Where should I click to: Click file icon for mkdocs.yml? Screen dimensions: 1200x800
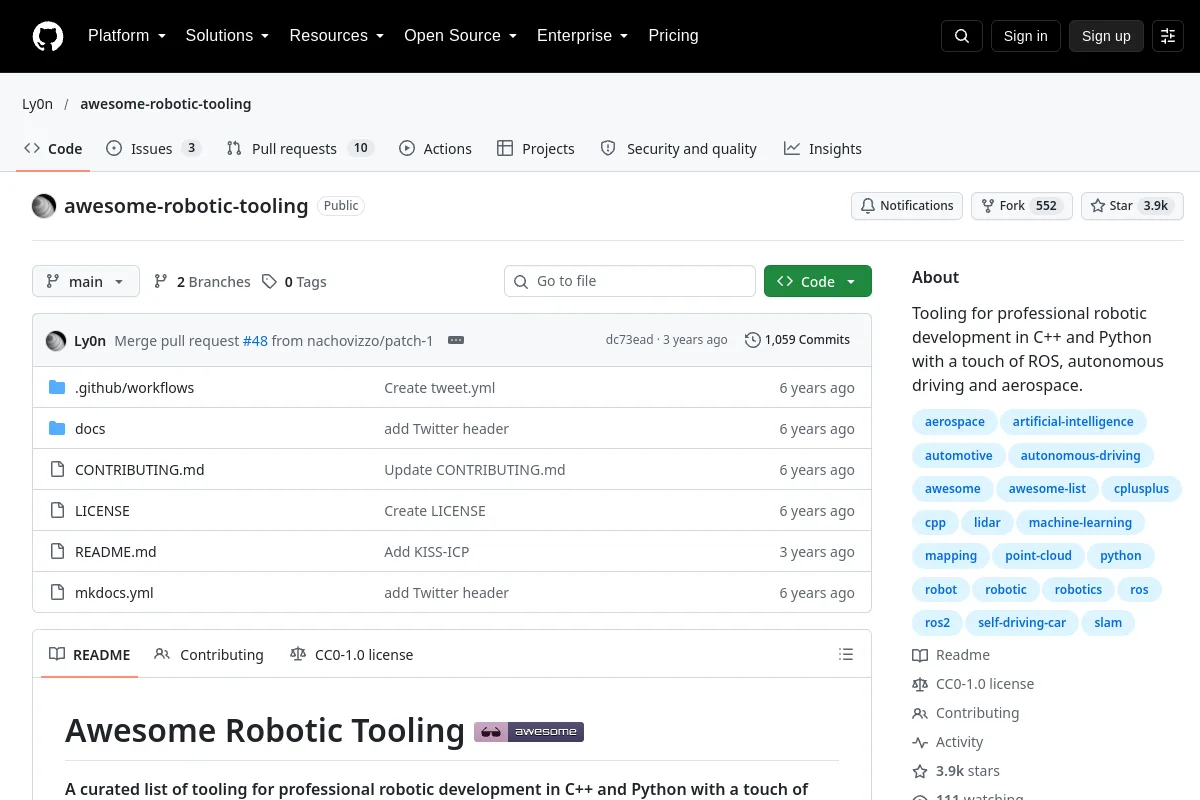point(57,593)
